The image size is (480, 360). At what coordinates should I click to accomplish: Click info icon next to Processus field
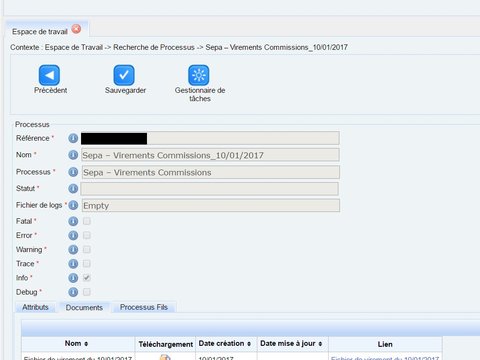(x=73, y=172)
